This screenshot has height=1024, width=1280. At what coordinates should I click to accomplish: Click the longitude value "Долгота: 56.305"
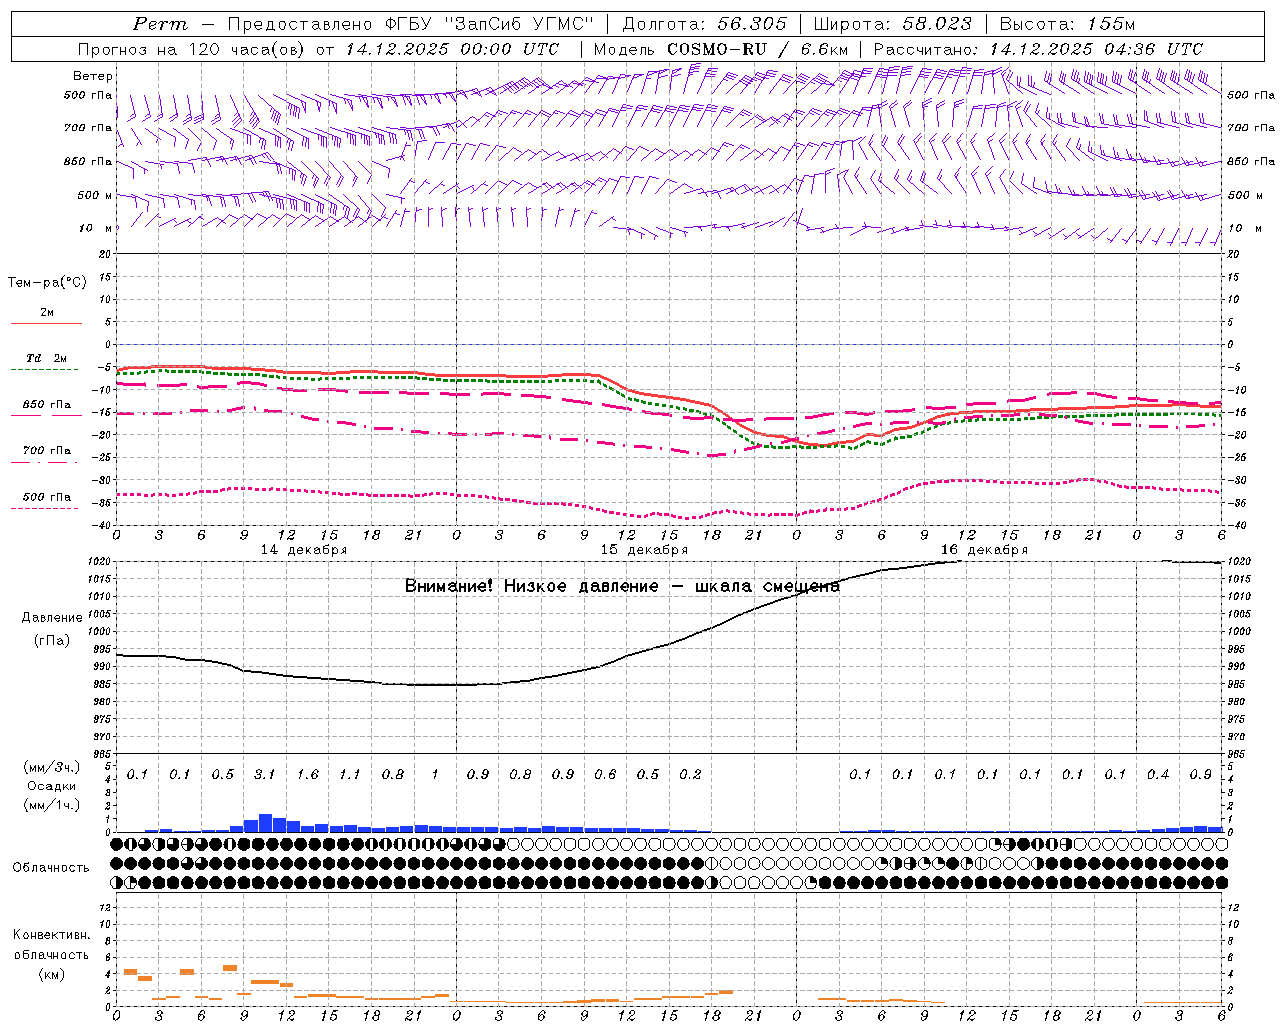click(704, 24)
